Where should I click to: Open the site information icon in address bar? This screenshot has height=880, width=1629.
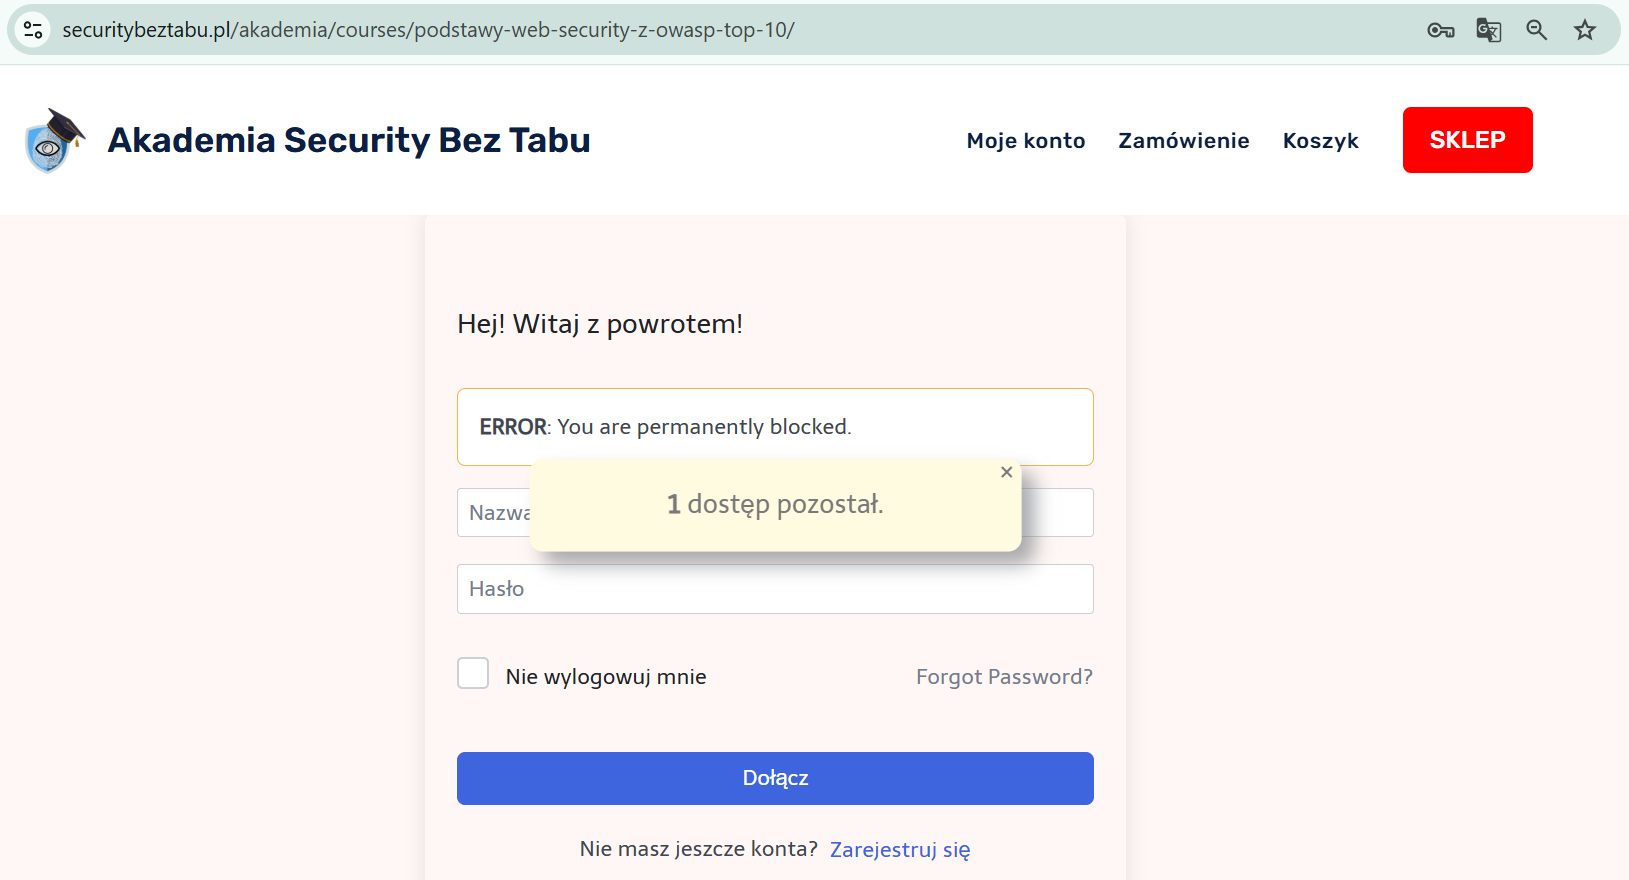[x=33, y=30]
